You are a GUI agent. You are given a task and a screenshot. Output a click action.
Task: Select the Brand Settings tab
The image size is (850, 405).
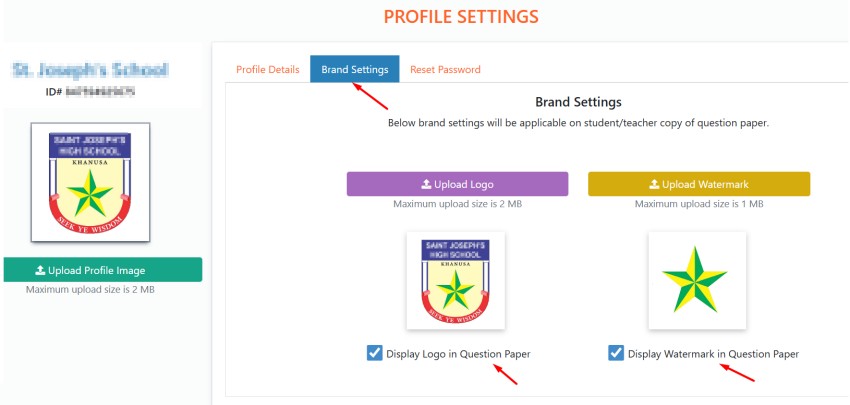tap(355, 70)
